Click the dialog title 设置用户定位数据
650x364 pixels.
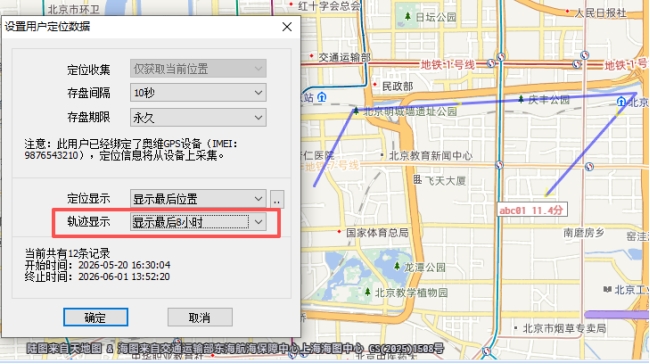pyautogui.click(x=47, y=27)
